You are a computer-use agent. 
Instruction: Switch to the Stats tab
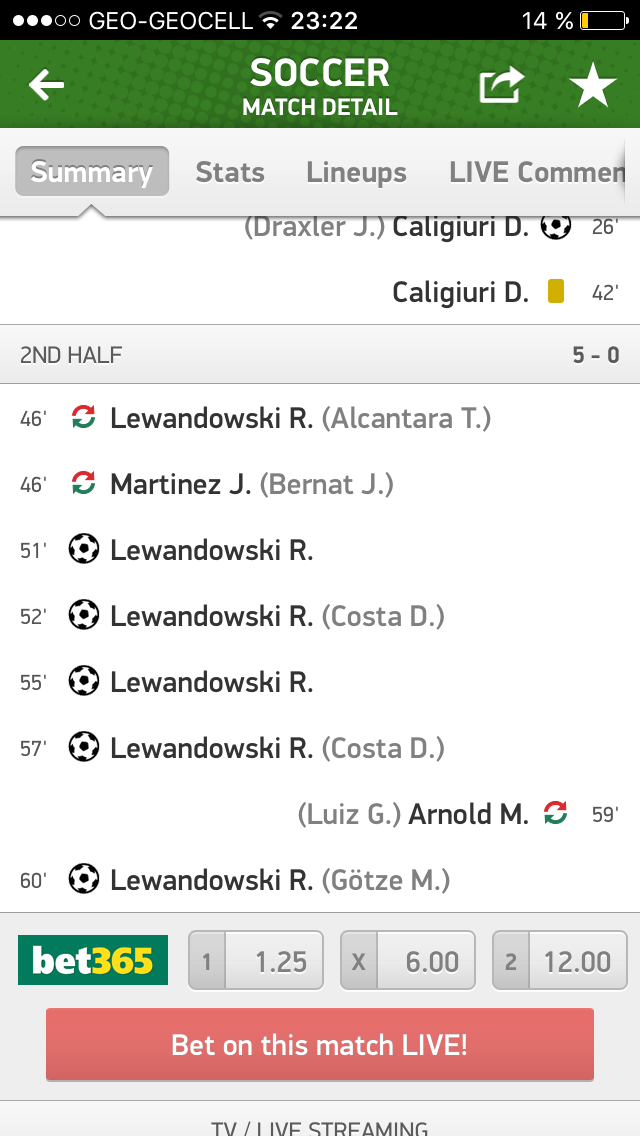coord(230,172)
